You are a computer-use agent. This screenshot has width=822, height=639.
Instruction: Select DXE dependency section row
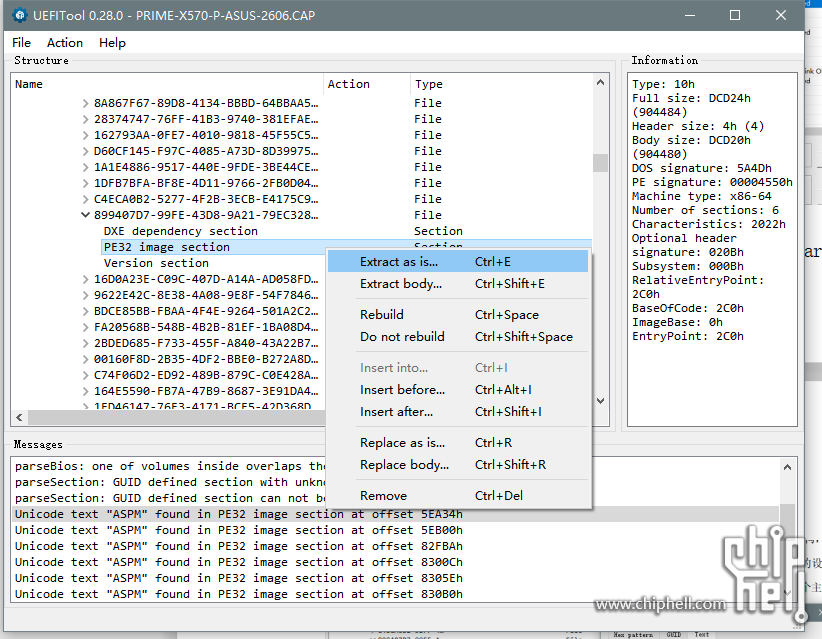(180, 231)
